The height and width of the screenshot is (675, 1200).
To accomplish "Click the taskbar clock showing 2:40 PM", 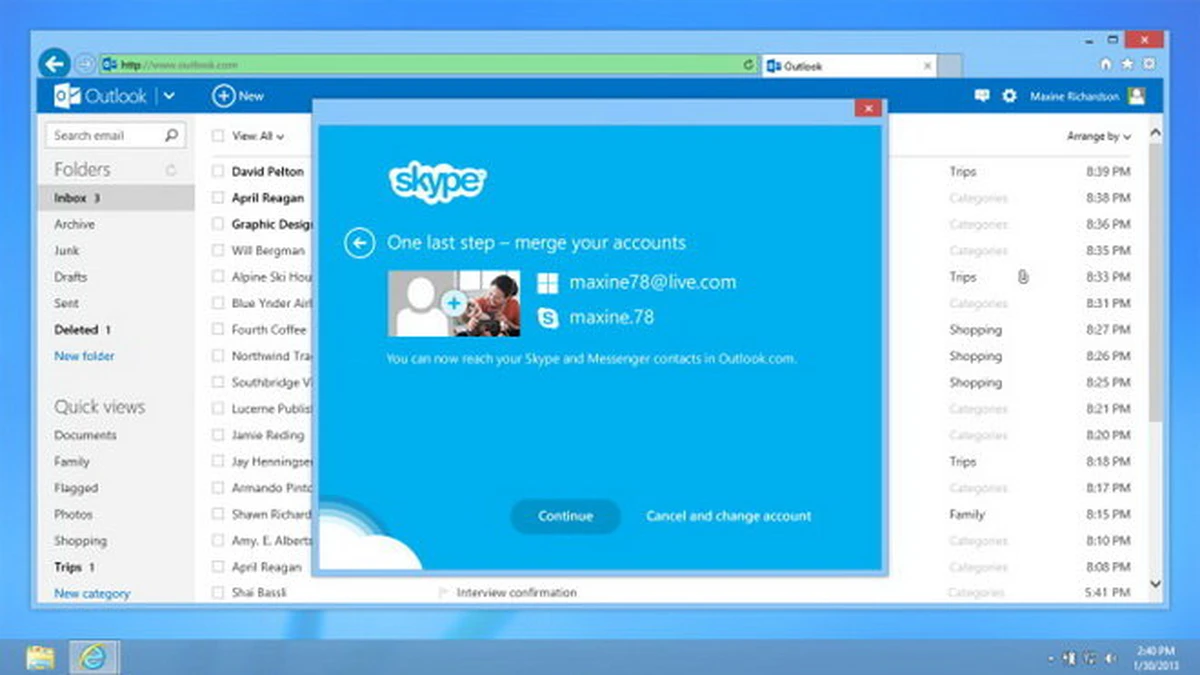I will point(1158,657).
